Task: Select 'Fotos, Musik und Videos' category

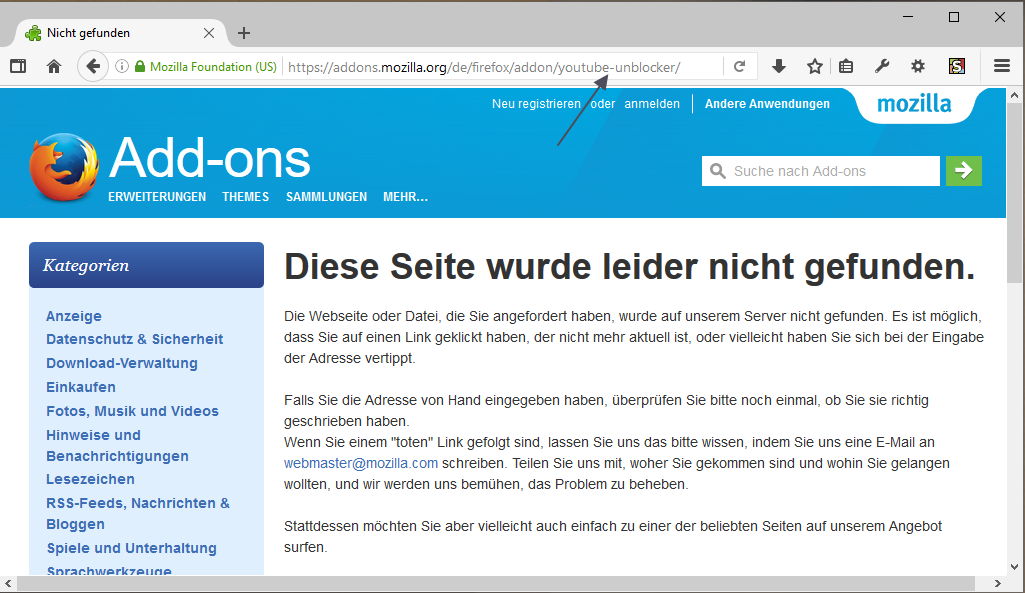Action: coord(132,411)
